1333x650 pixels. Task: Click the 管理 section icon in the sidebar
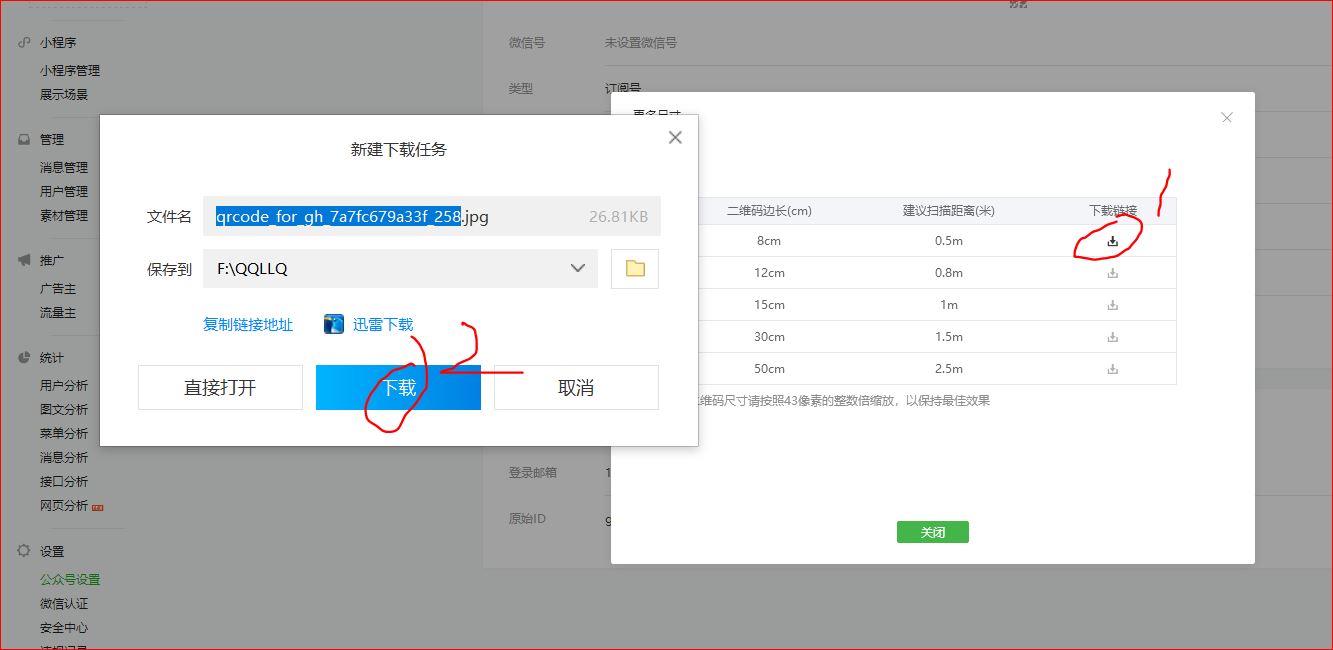24,140
